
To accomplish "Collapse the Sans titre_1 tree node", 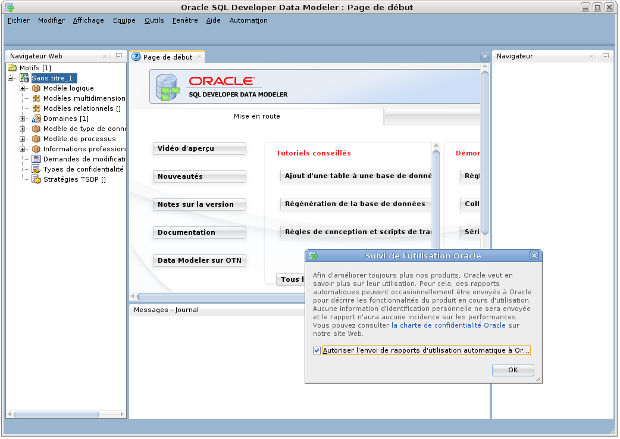I will pyautogui.click(x=11, y=78).
